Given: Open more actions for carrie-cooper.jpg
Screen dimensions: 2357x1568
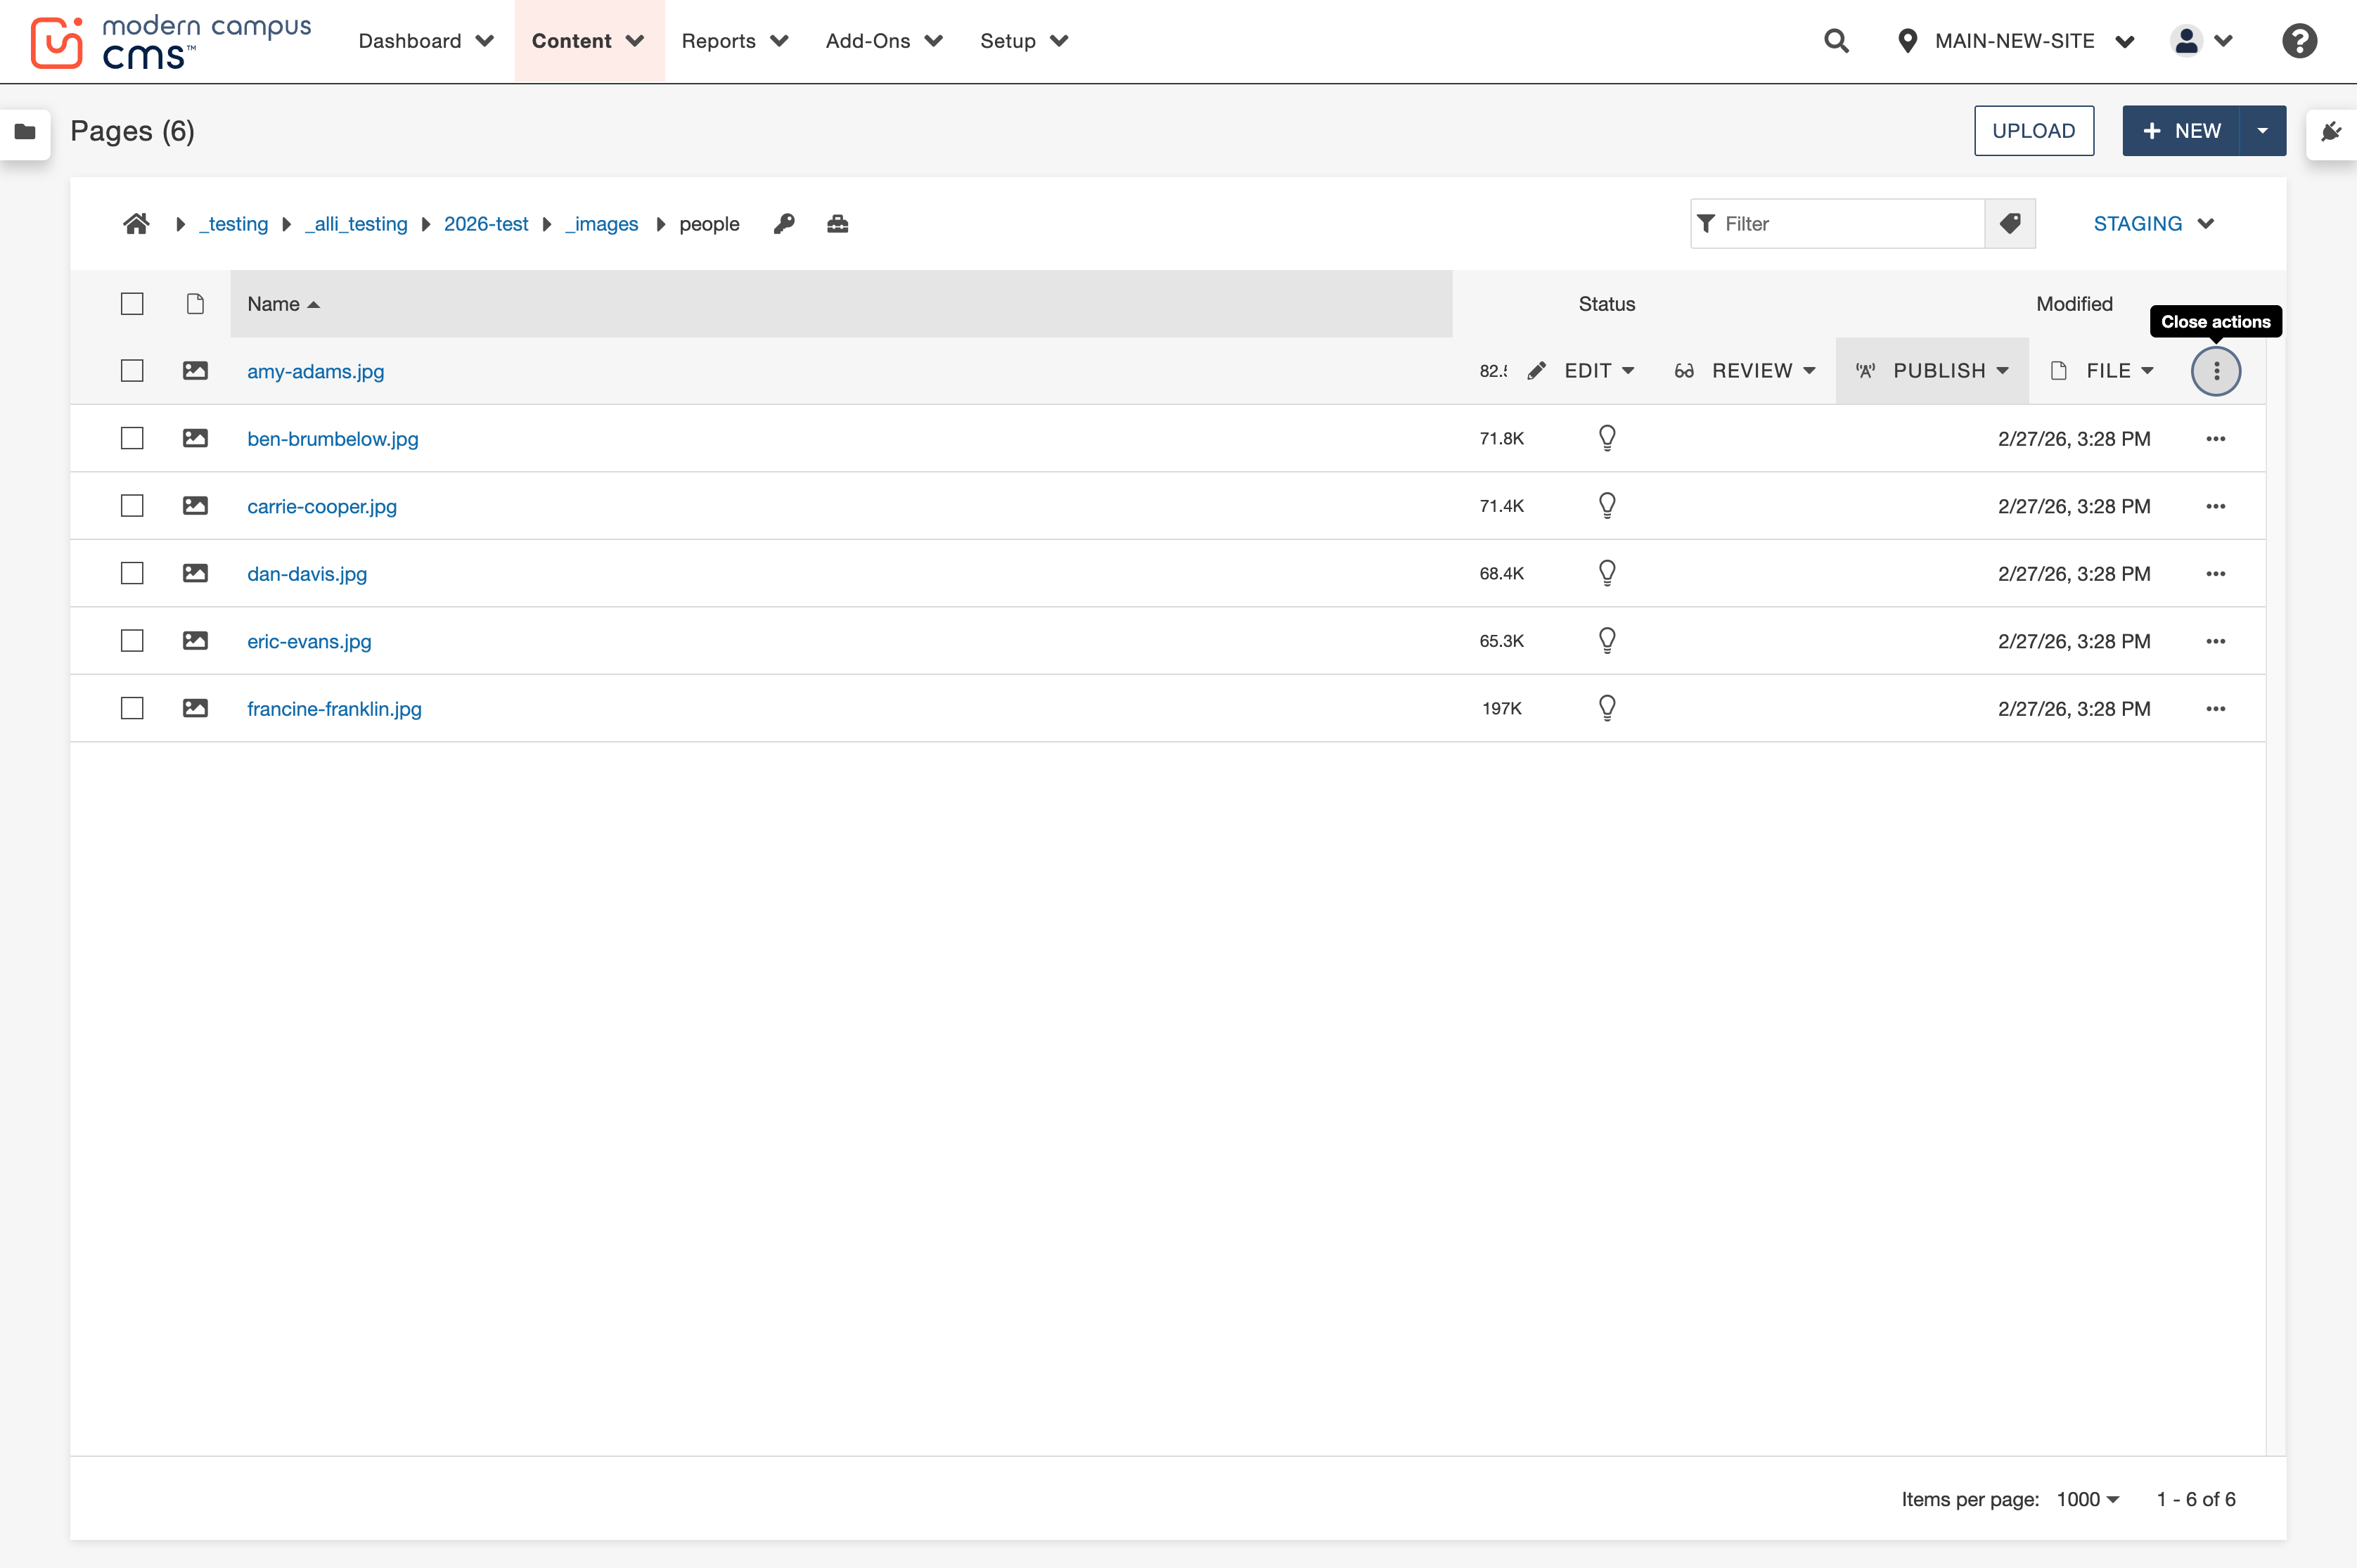Looking at the screenshot, I should click(x=2216, y=506).
